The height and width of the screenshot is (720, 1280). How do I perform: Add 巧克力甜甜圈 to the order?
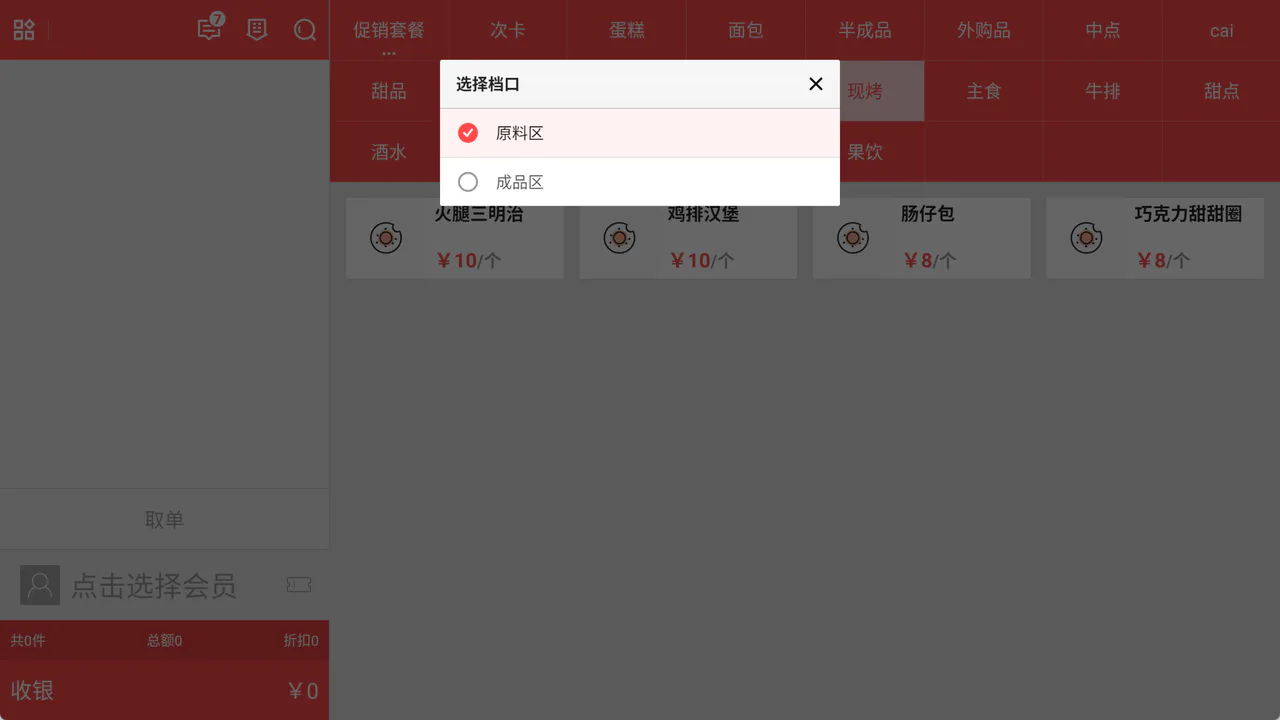click(1155, 238)
